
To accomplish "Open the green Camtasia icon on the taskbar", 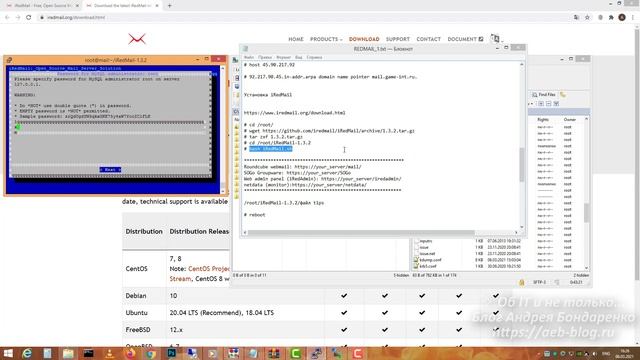I will coord(296,353).
